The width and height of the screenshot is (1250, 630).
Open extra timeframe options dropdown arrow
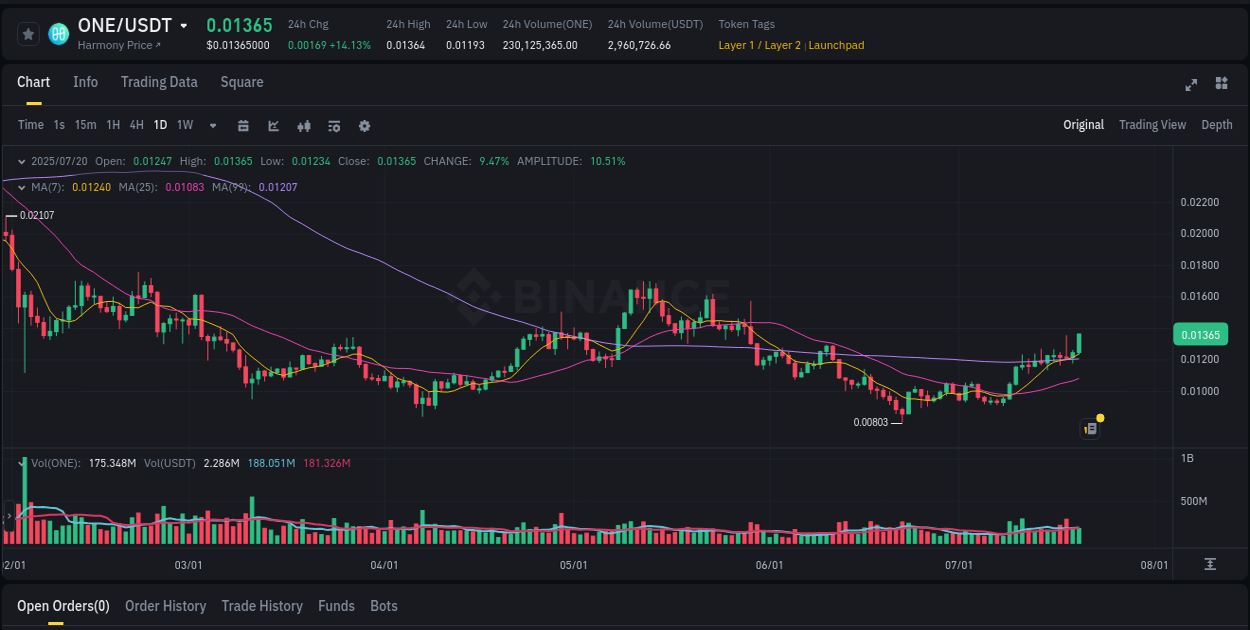coord(211,126)
